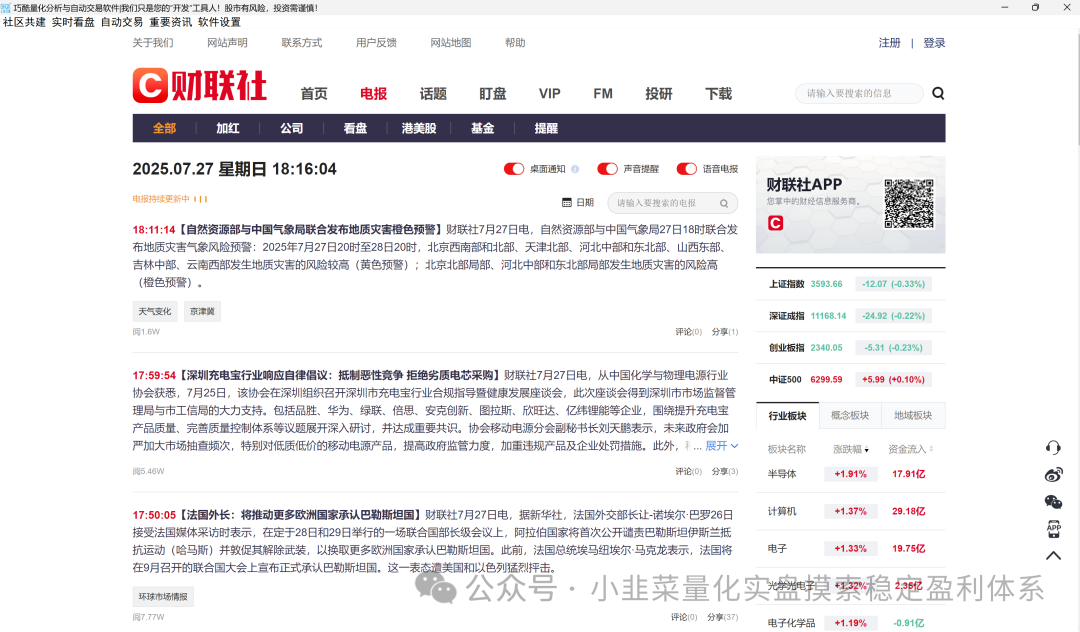Click 评论(0) under the 18:11:14 article
Screen dimensions: 1080x632
point(689,332)
